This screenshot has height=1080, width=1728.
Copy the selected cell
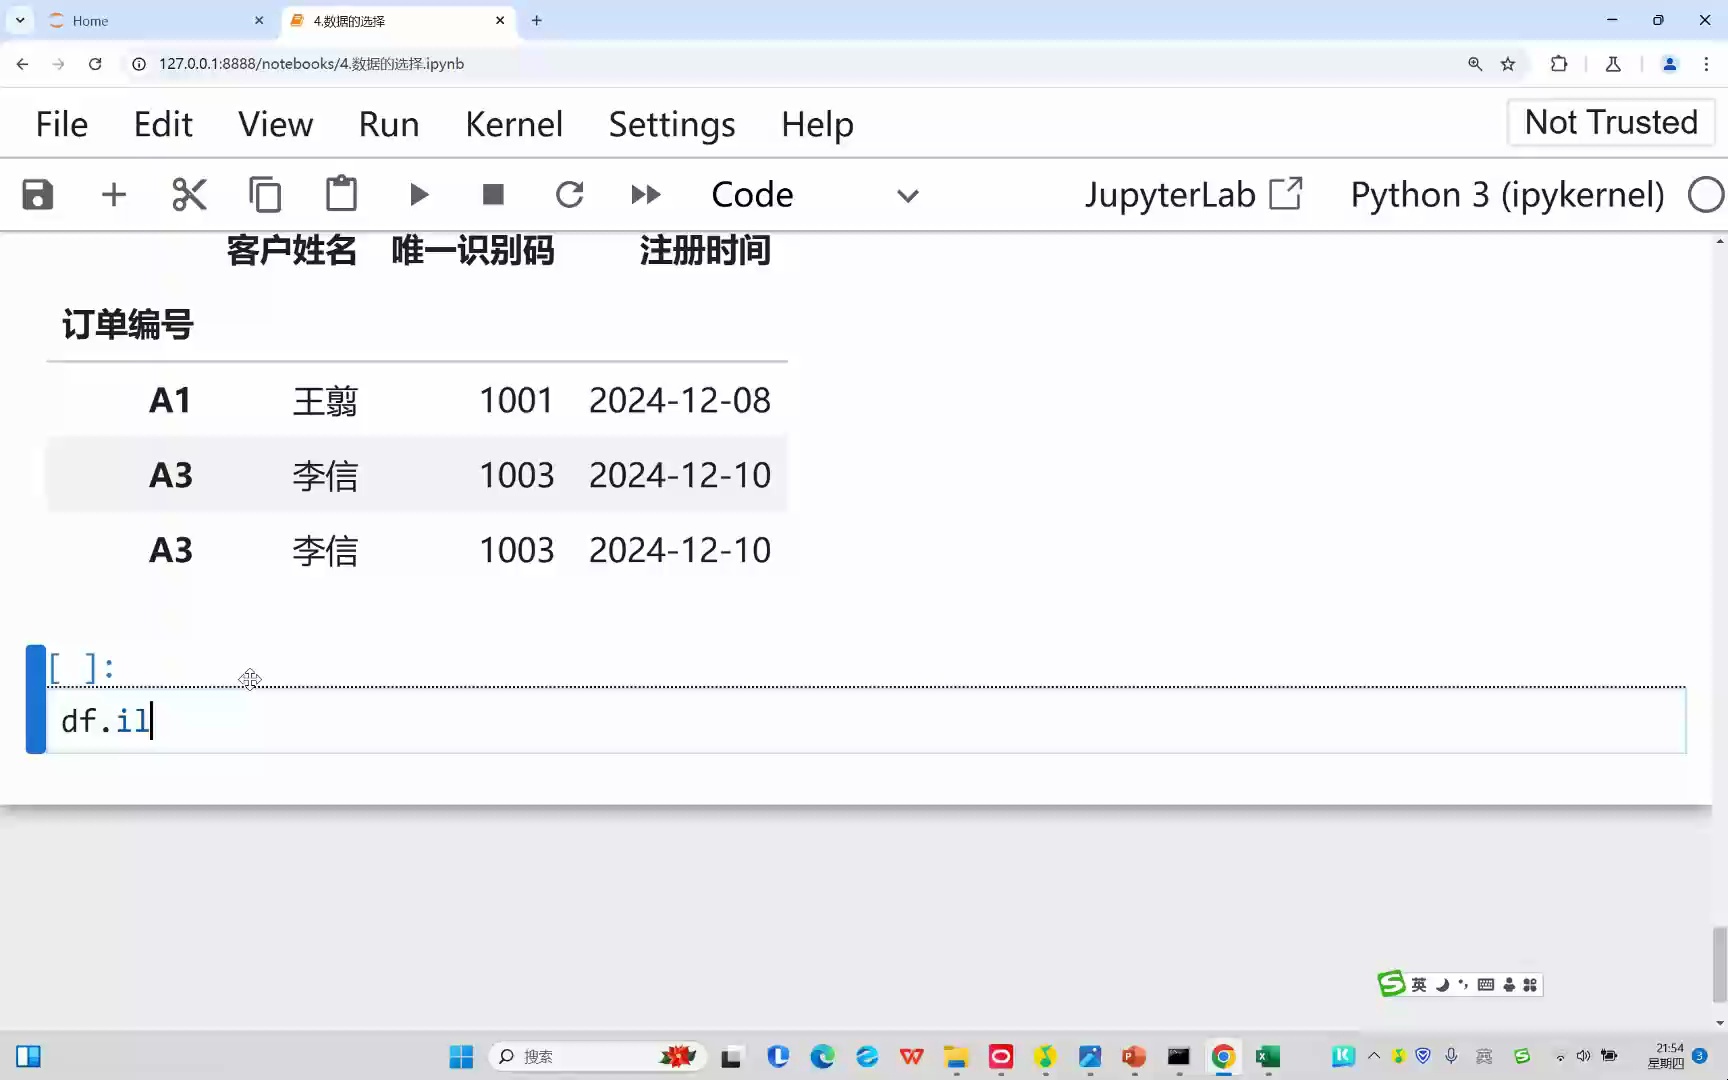(x=265, y=194)
